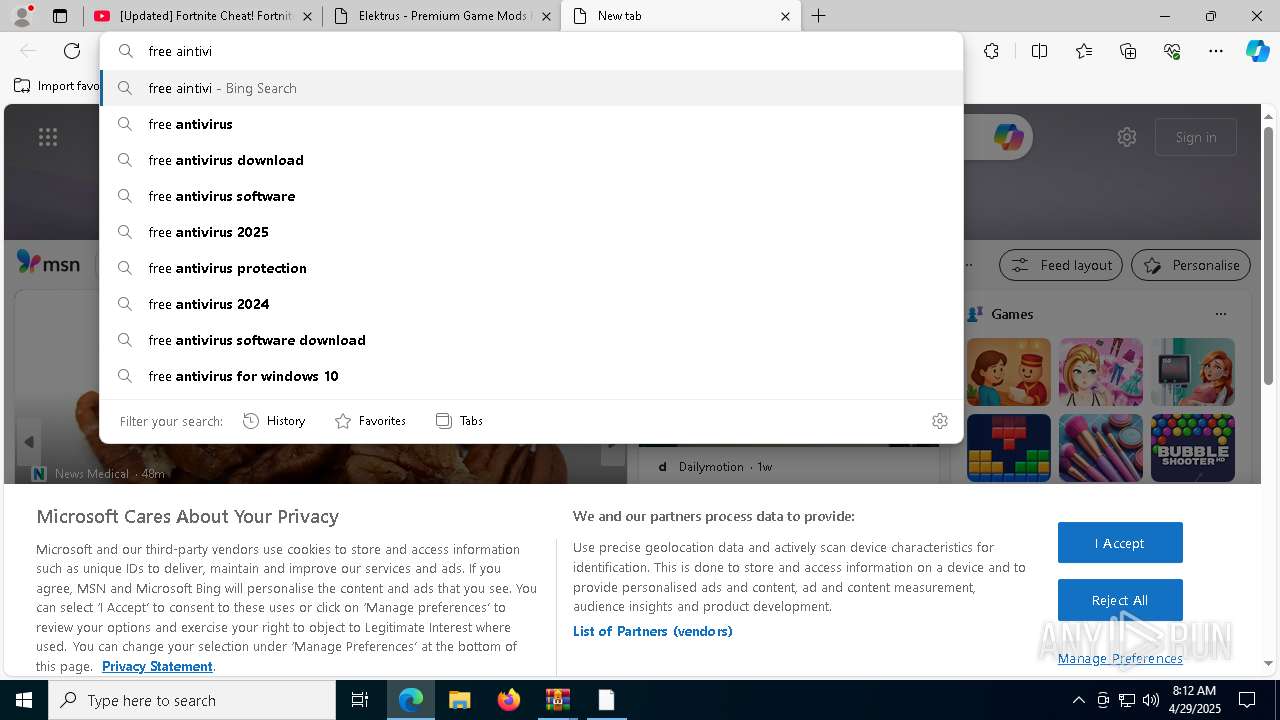1280x720 pixels.
Task: Choose 'free antivirus protection' suggestion
Action: coord(531,268)
